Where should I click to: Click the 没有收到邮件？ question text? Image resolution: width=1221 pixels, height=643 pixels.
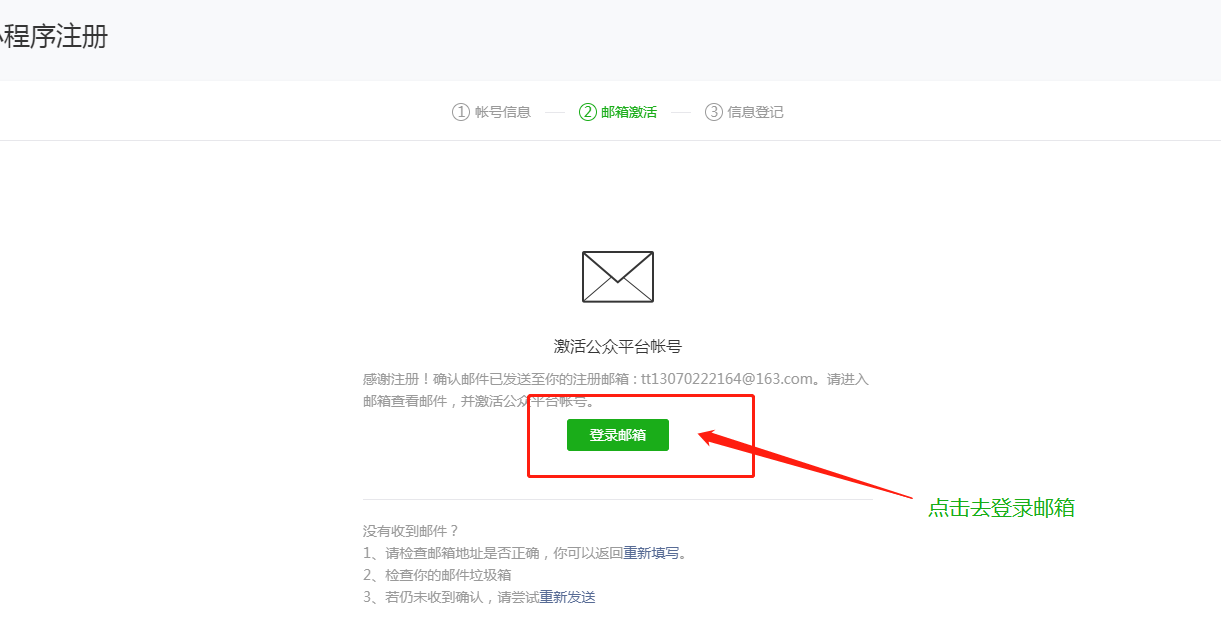click(411, 530)
